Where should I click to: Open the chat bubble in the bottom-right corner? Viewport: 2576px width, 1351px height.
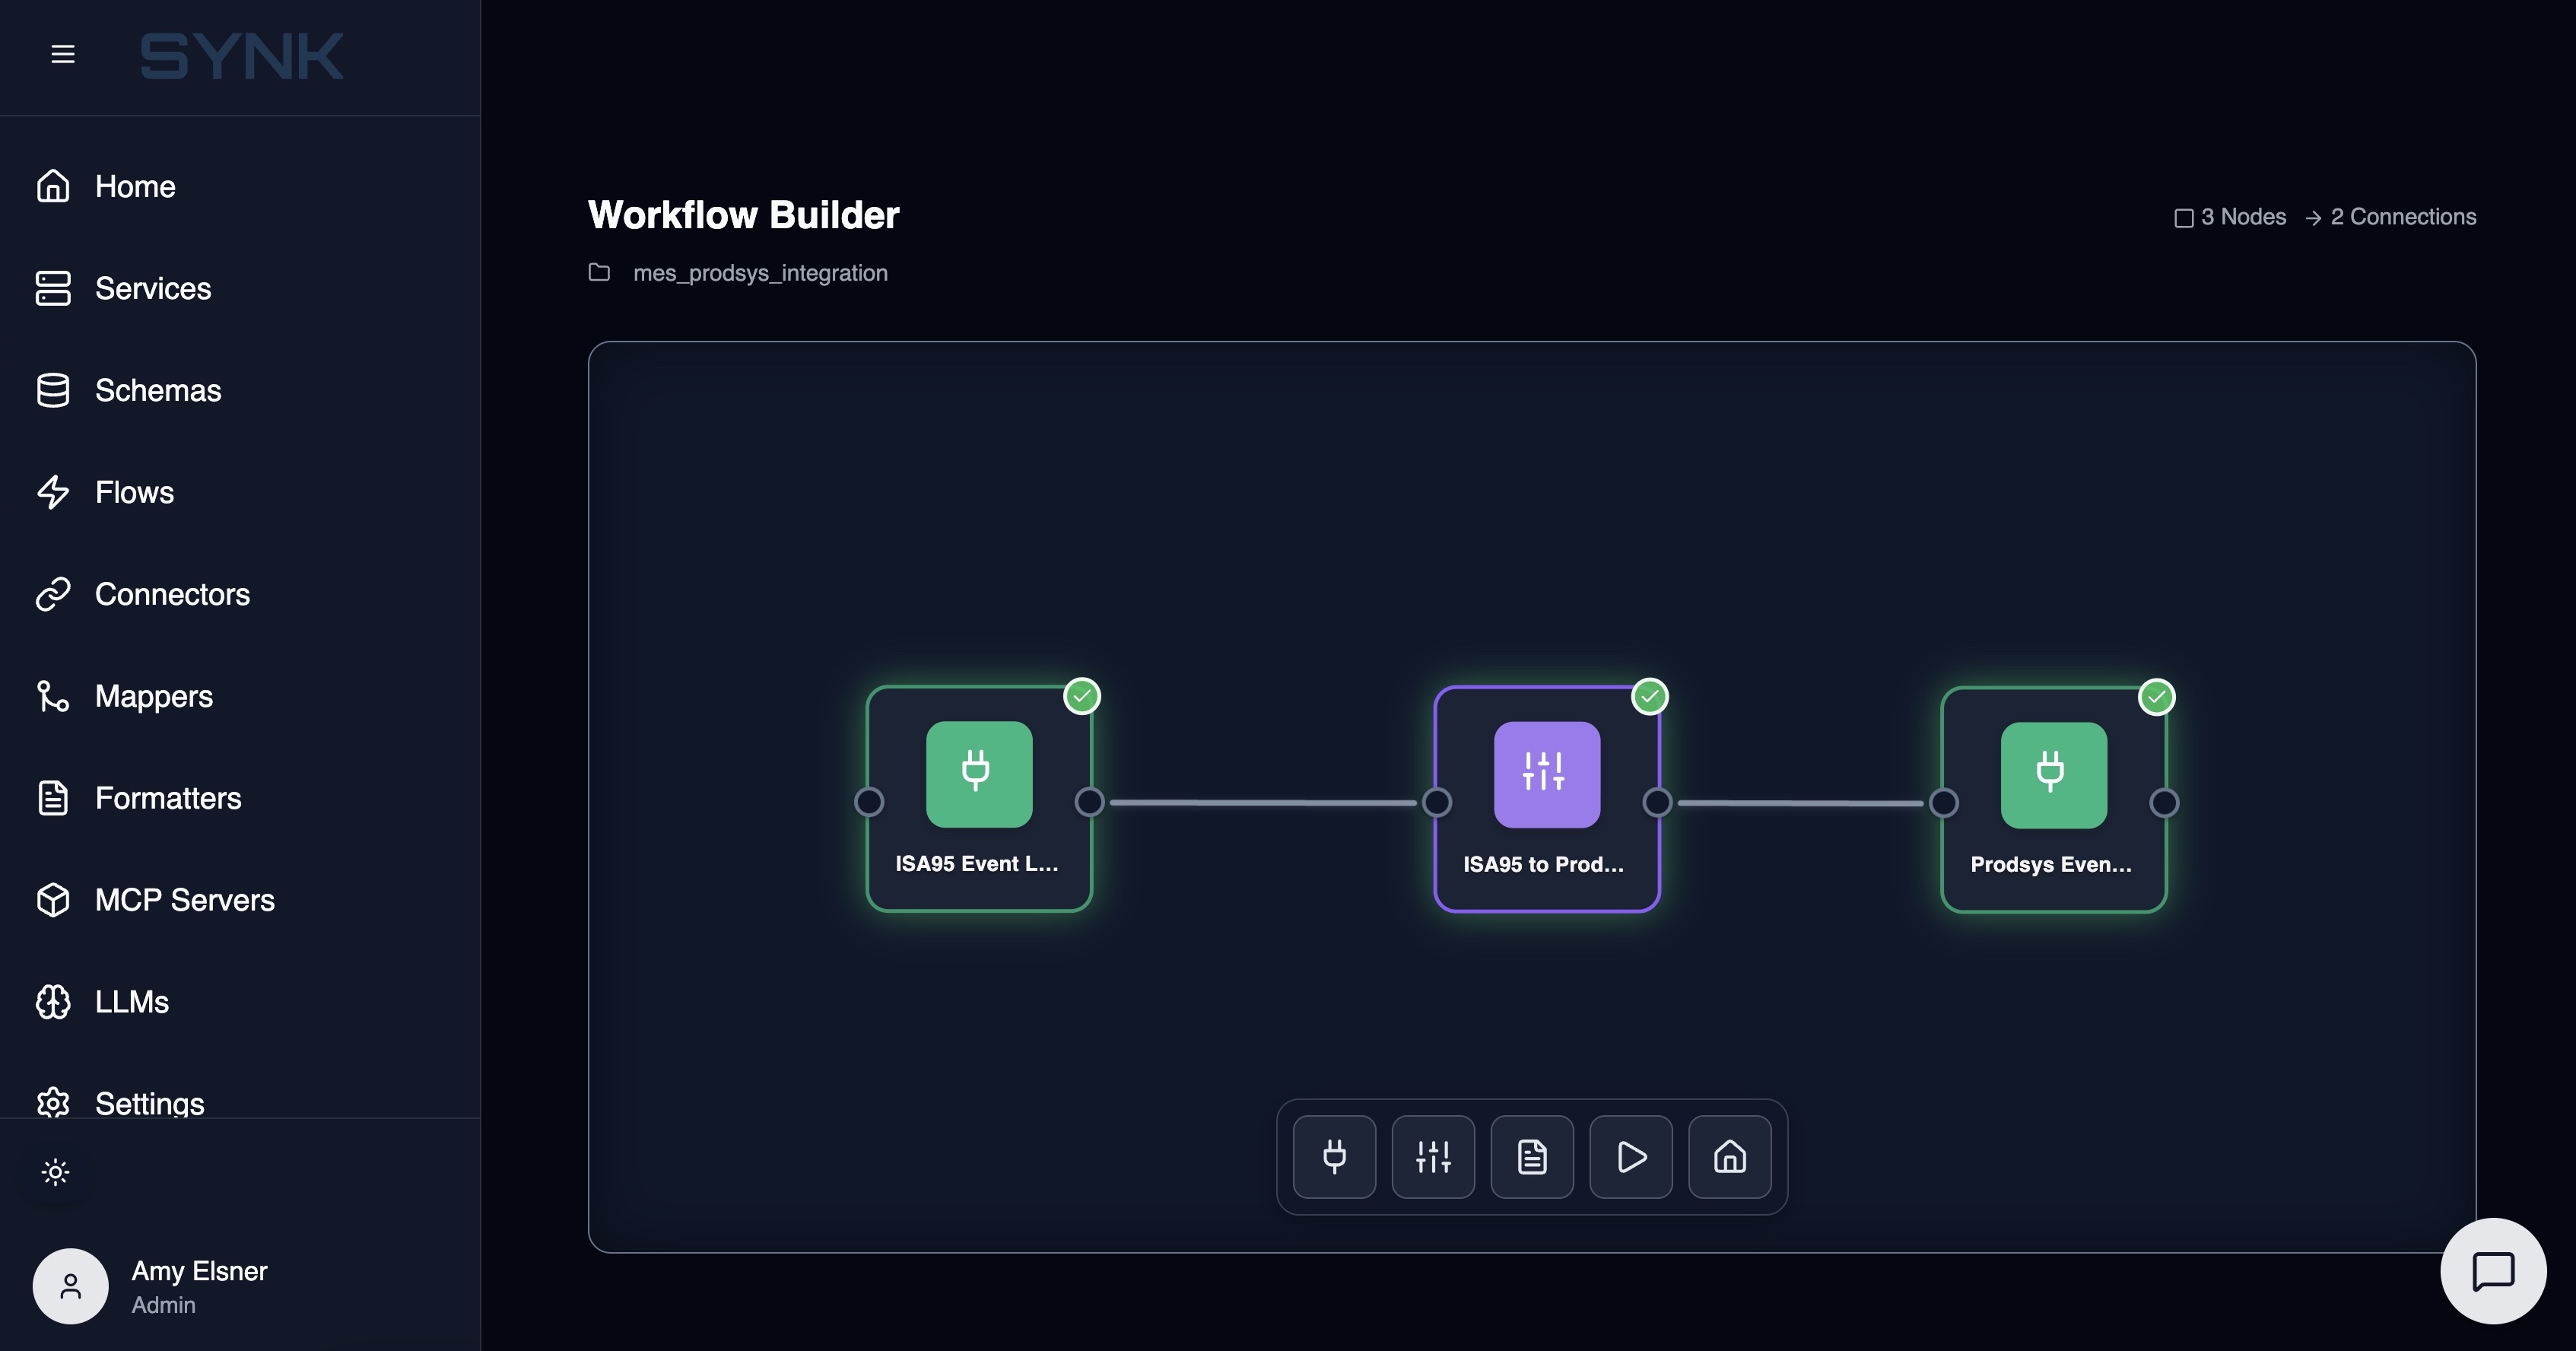(2492, 1271)
